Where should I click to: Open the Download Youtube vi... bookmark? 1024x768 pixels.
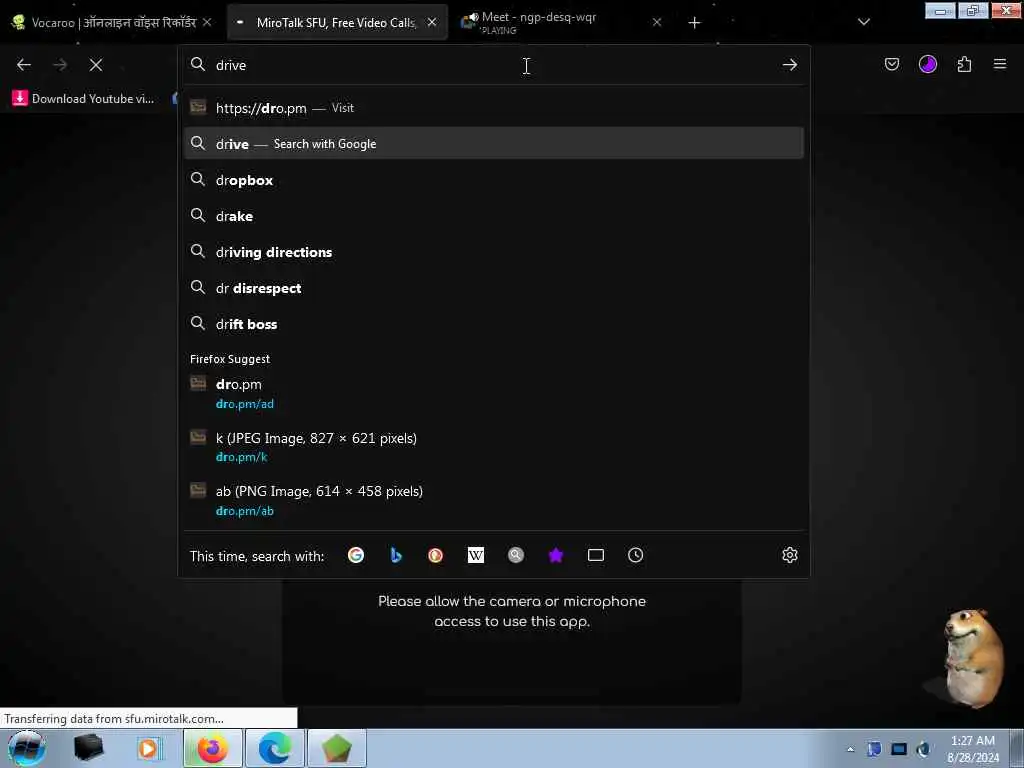click(83, 99)
